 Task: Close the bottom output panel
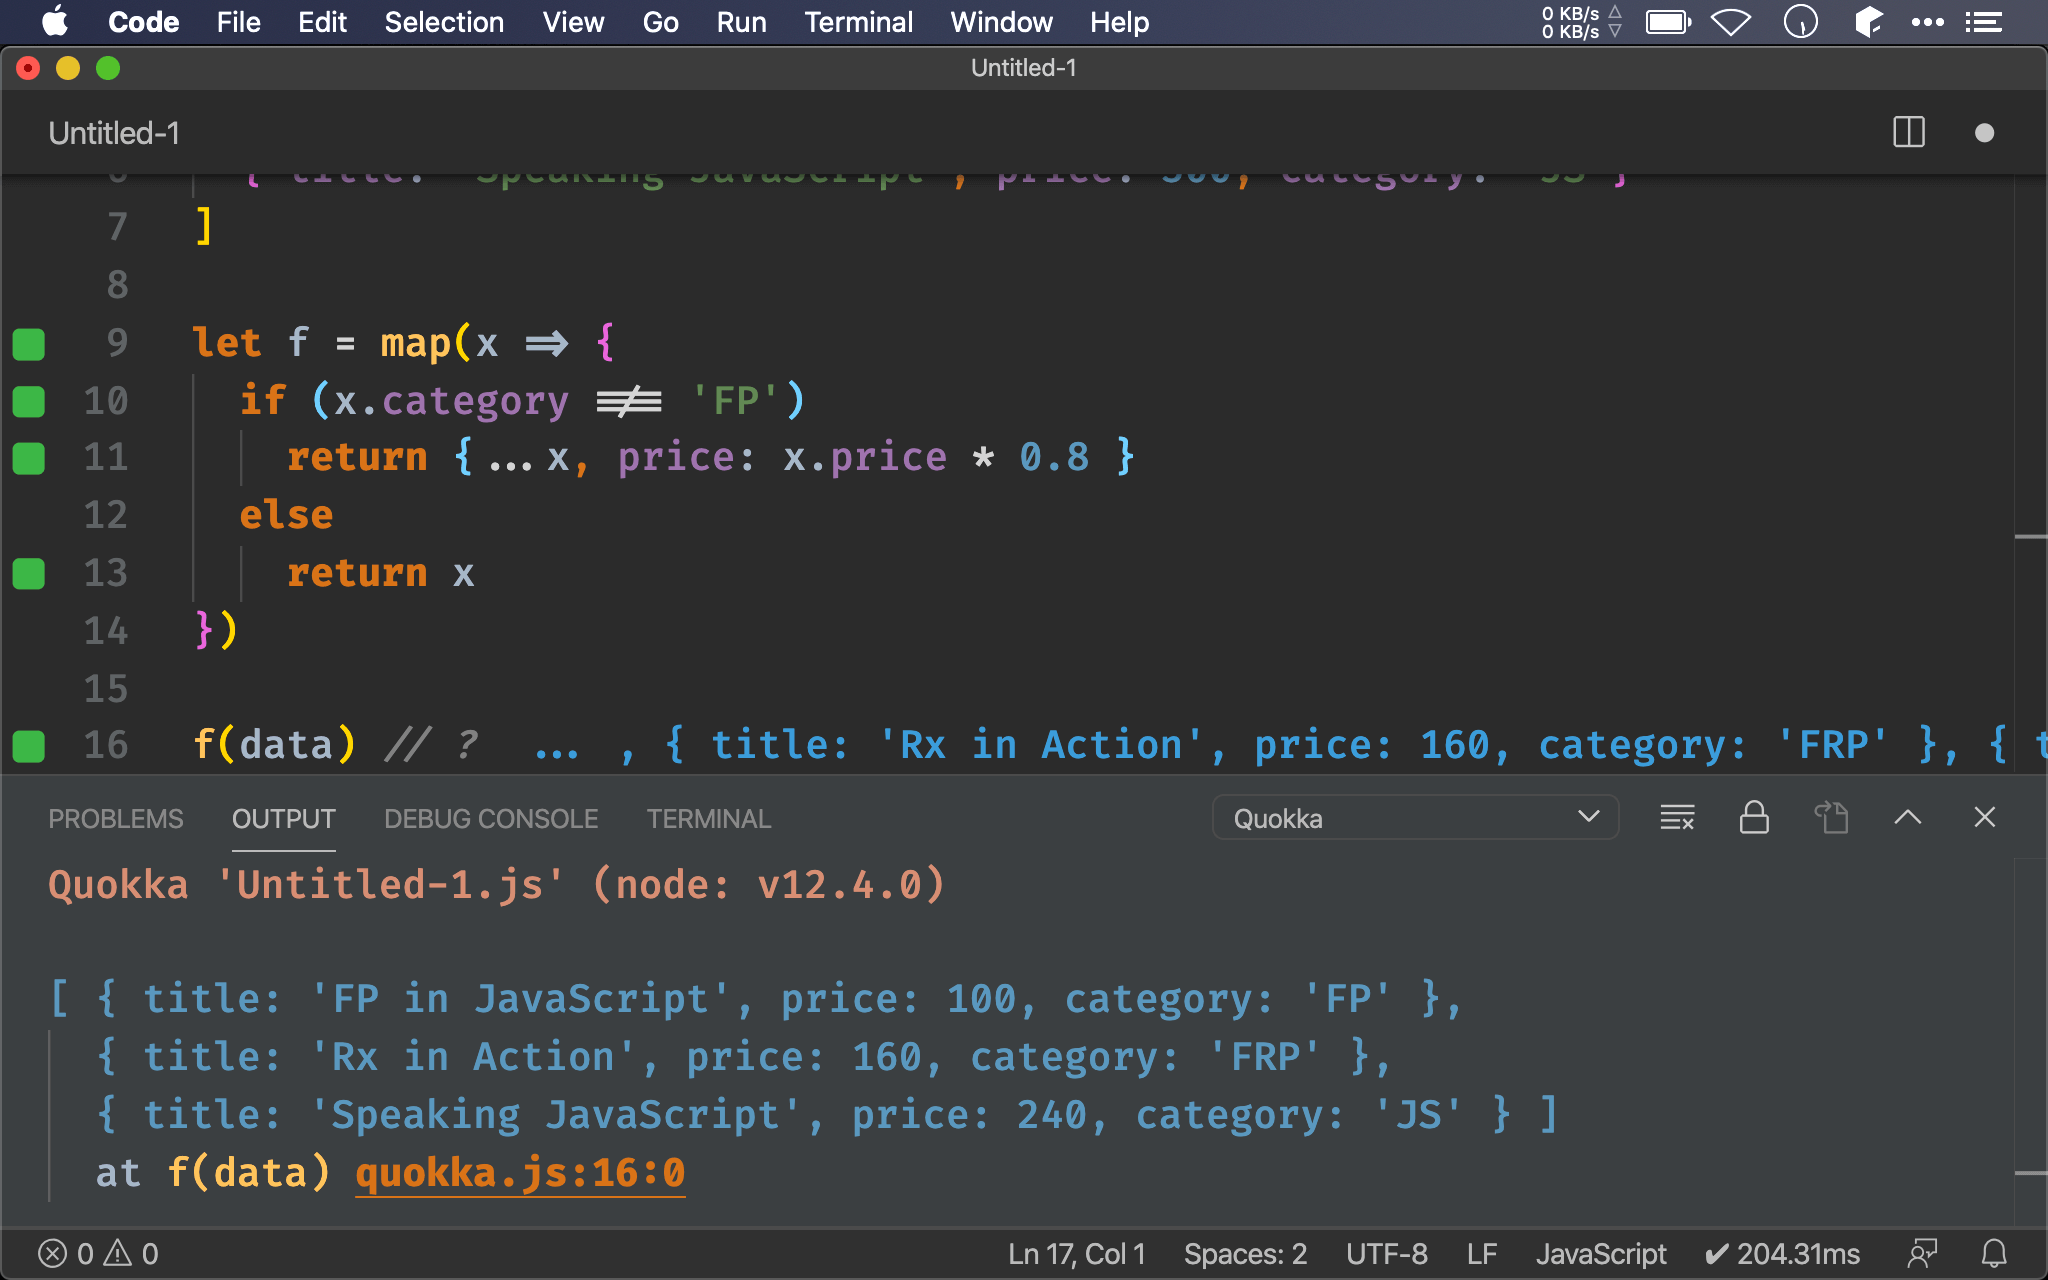1984,818
